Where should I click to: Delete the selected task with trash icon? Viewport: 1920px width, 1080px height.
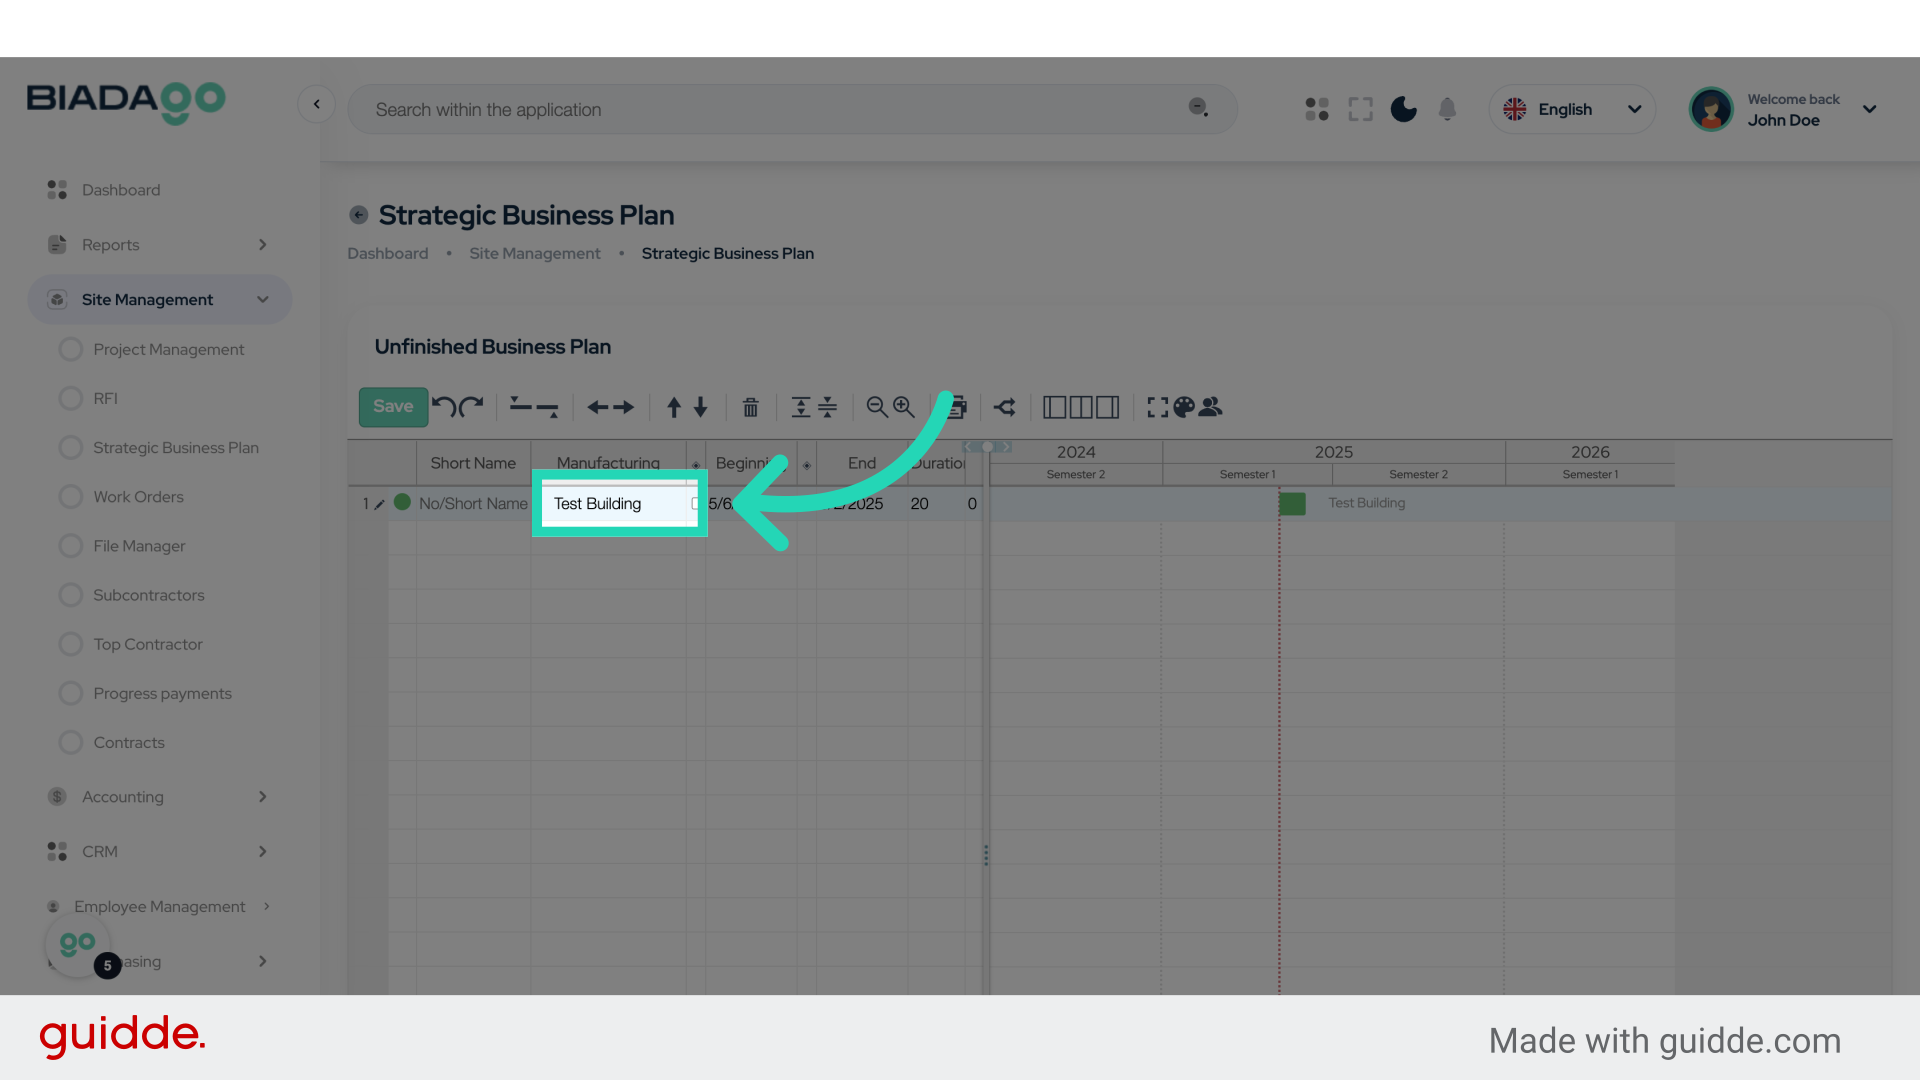[750, 407]
